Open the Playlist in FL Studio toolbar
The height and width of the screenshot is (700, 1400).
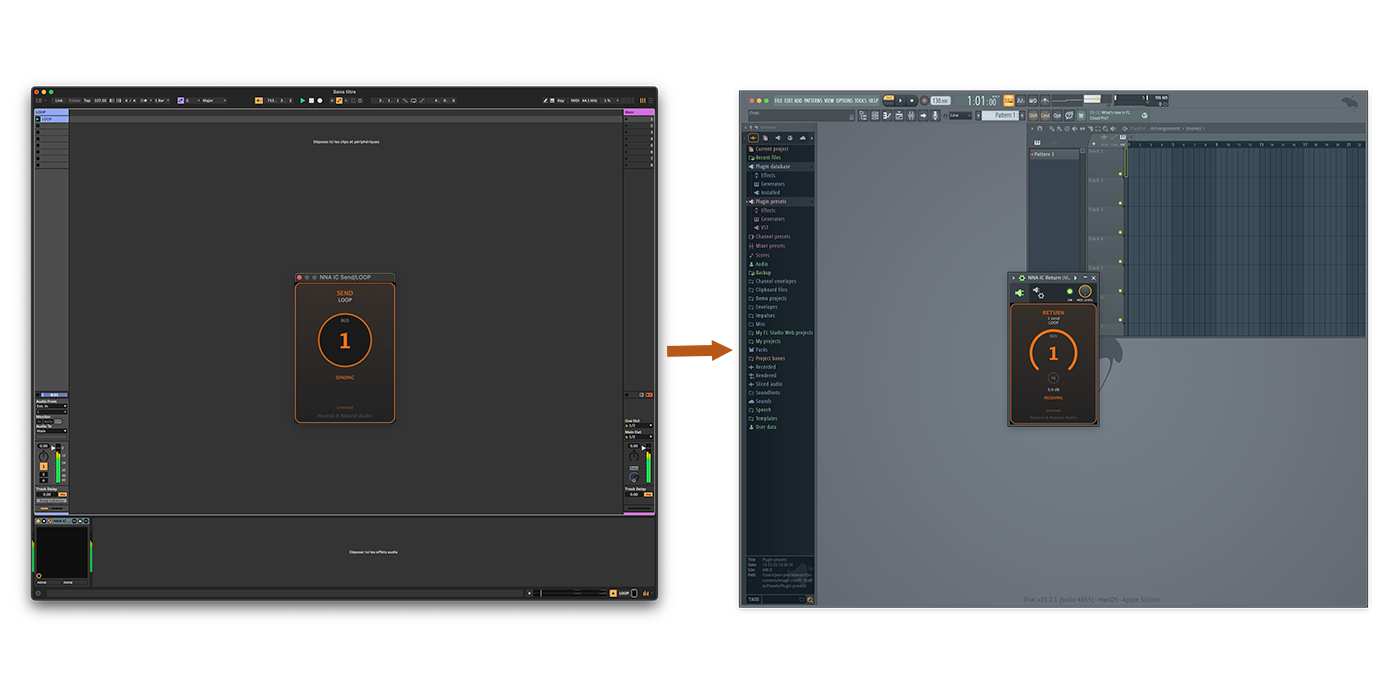(x=862, y=115)
